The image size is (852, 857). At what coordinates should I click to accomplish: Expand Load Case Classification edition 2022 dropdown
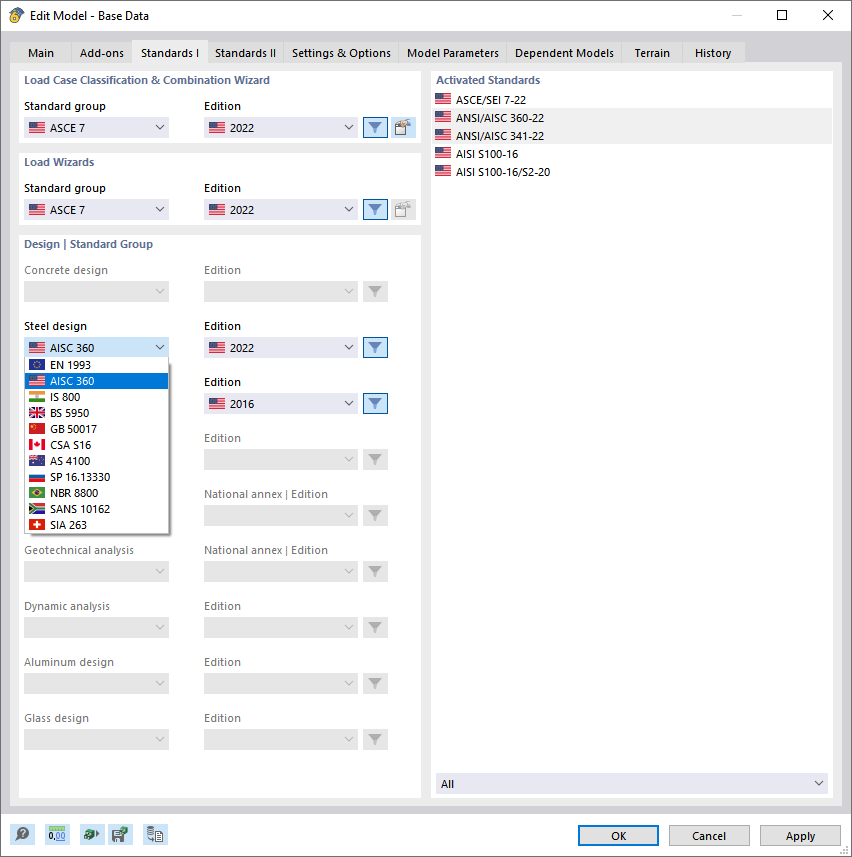tap(281, 128)
